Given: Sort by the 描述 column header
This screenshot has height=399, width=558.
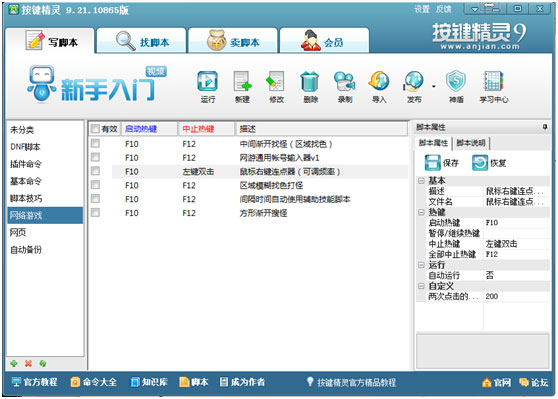Looking at the screenshot, I should [x=321, y=128].
